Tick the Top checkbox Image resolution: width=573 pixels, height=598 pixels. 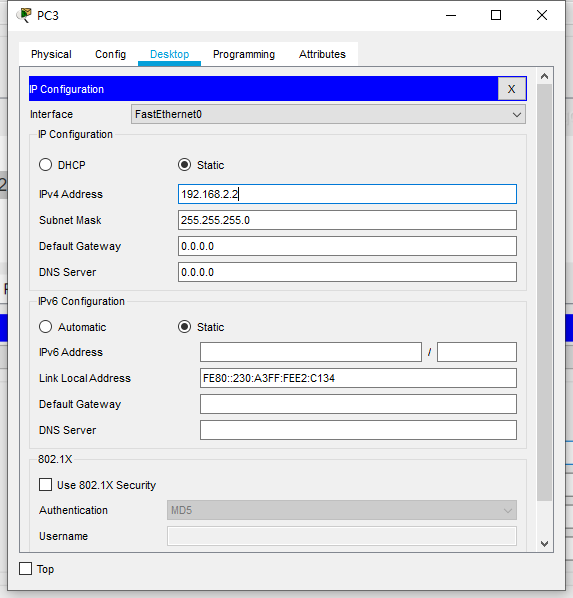26,569
